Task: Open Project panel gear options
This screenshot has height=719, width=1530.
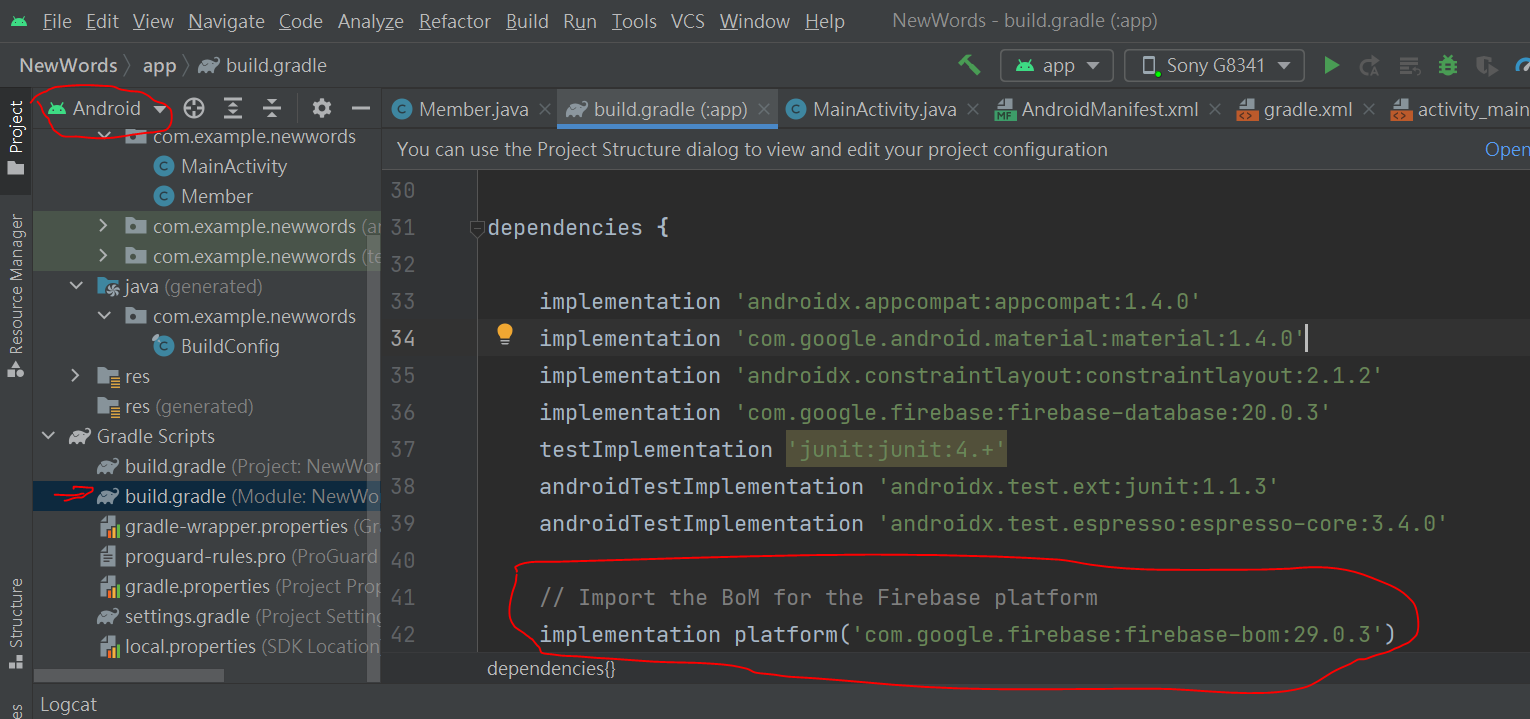Action: 321,108
